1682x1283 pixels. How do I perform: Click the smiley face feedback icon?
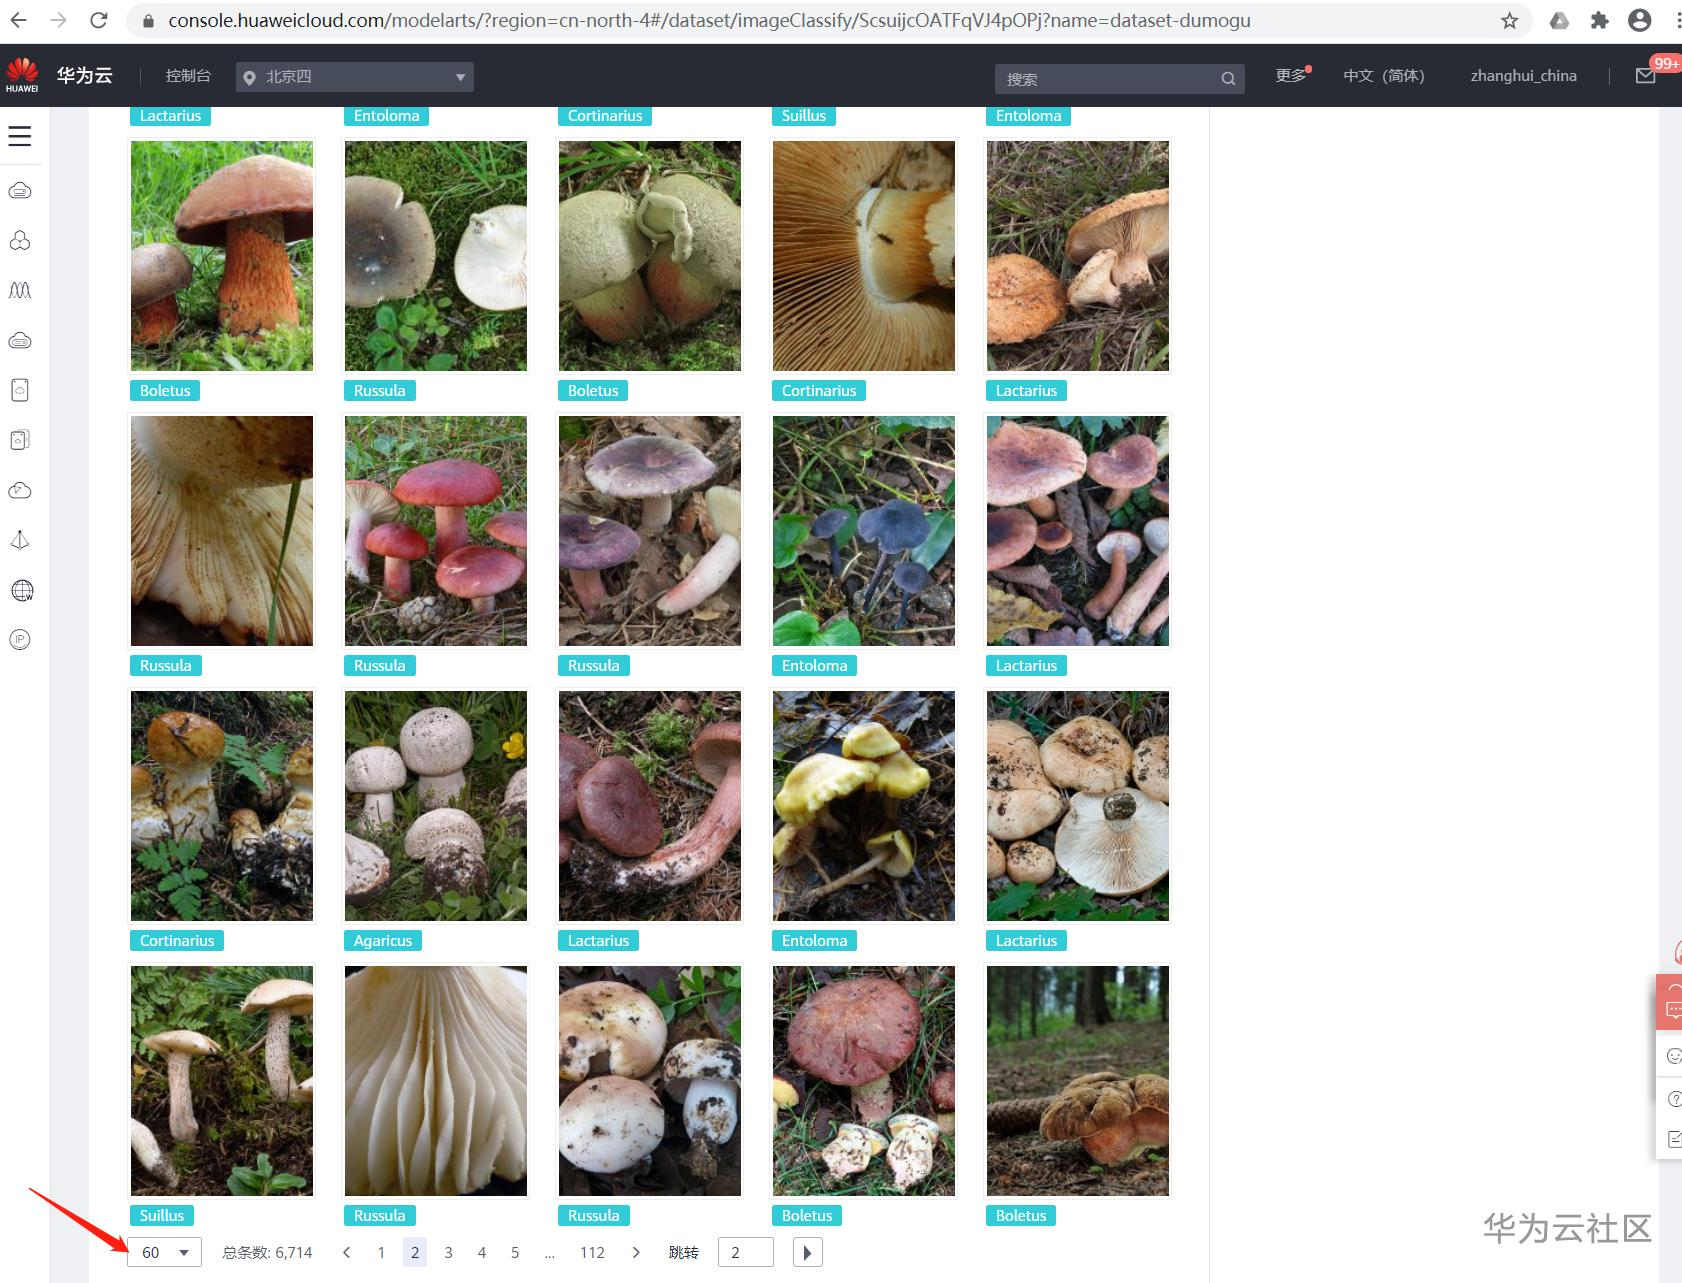(1673, 1056)
